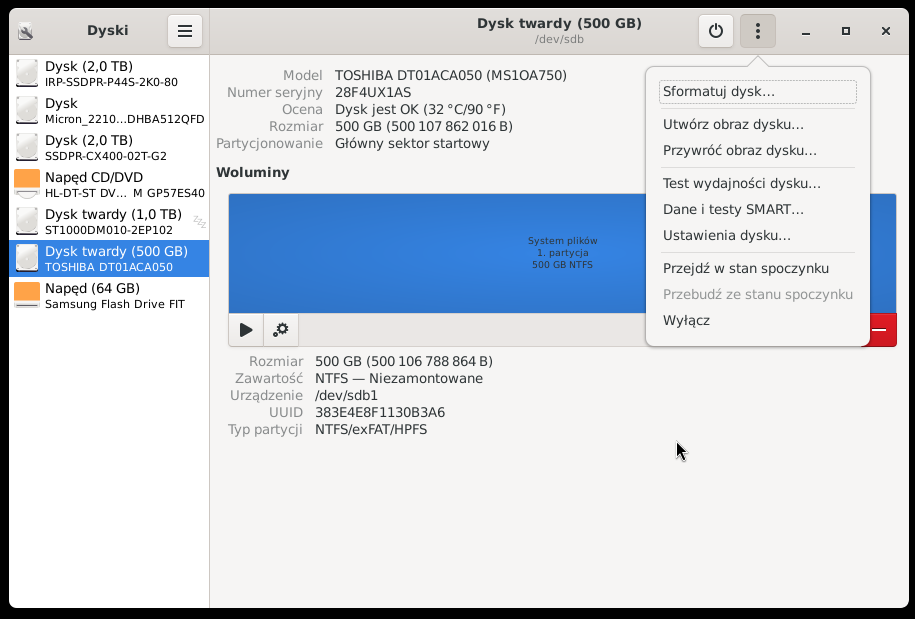Click the sleeping zzz indicator
Image resolution: width=915 pixels, height=619 pixels.
[200, 222]
